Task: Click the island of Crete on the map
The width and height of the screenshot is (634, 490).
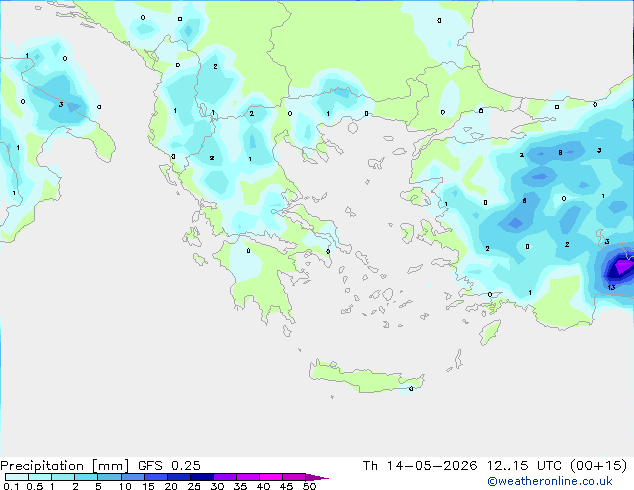Action: coord(366,377)
